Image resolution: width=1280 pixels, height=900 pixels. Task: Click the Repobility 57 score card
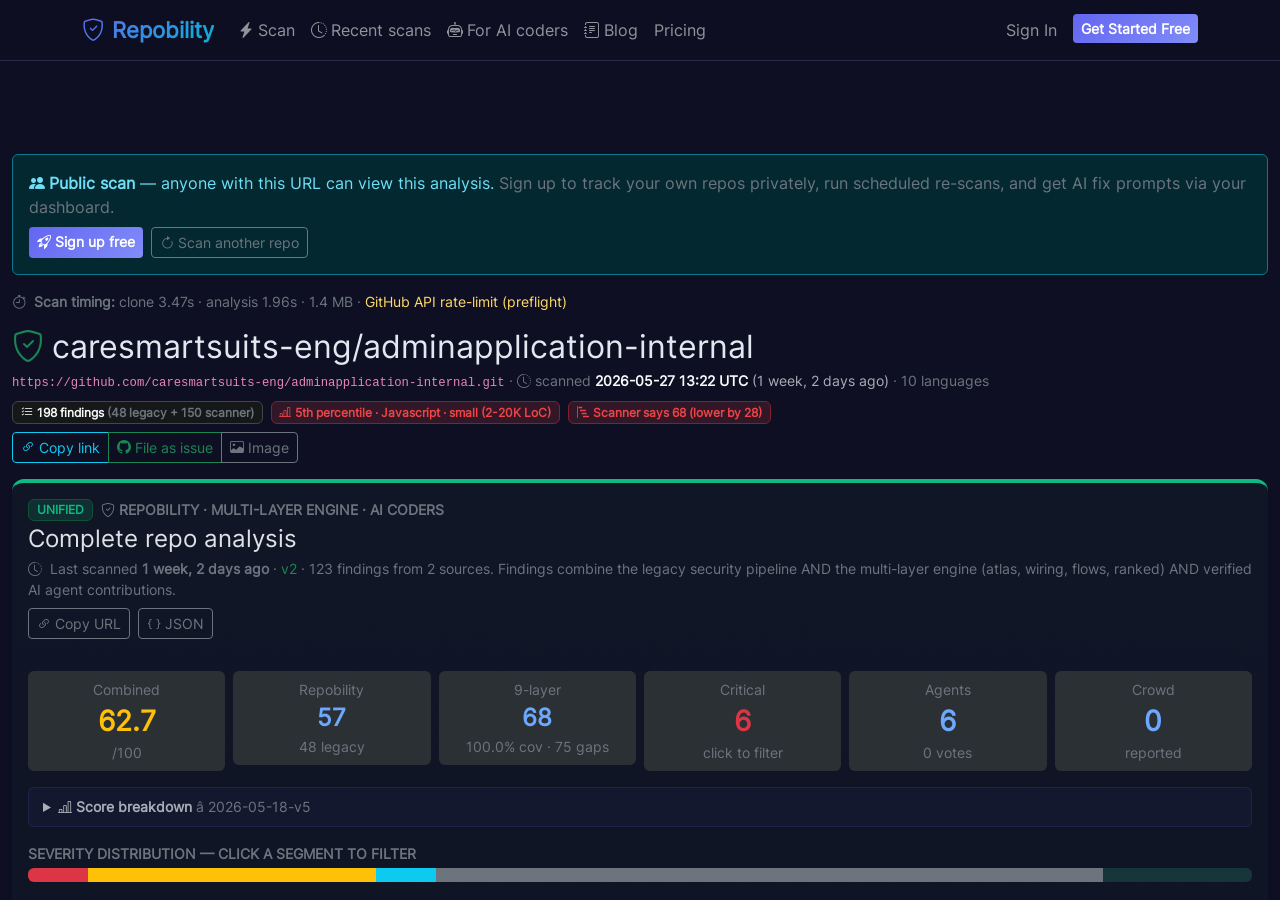click(332, 718)
